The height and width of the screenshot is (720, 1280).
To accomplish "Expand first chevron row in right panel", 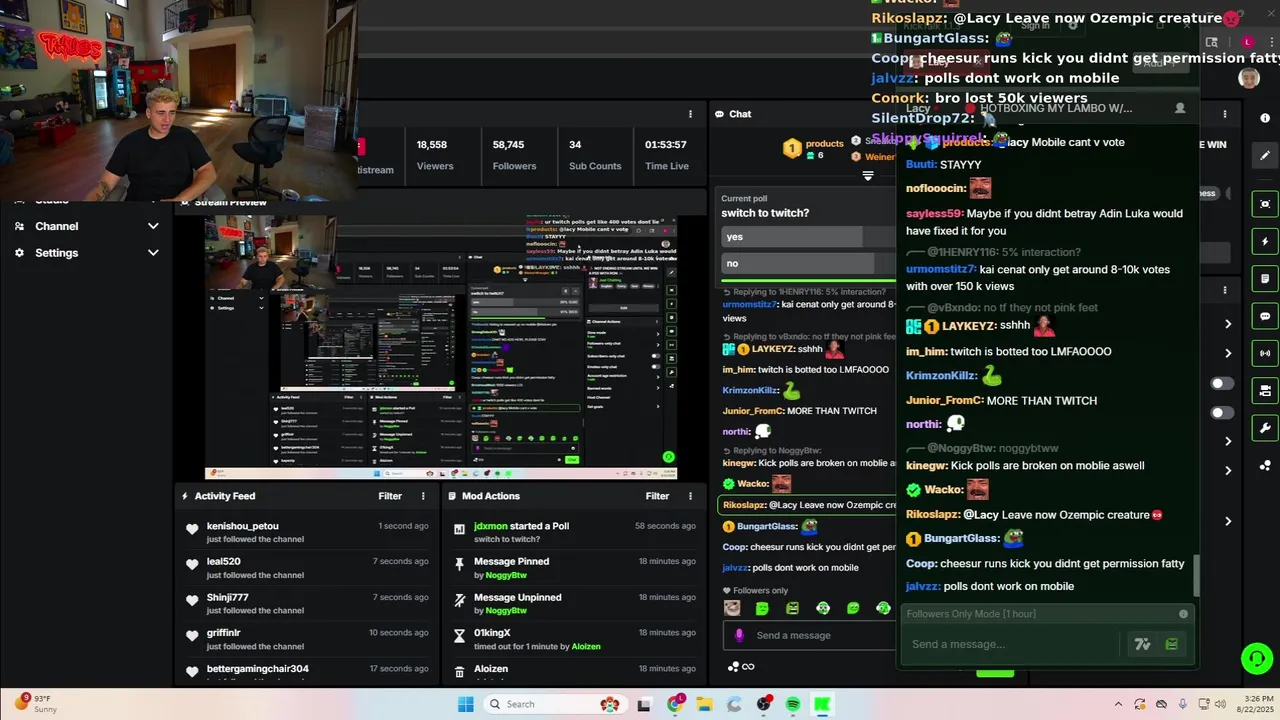I will (x=1228, y=324).
